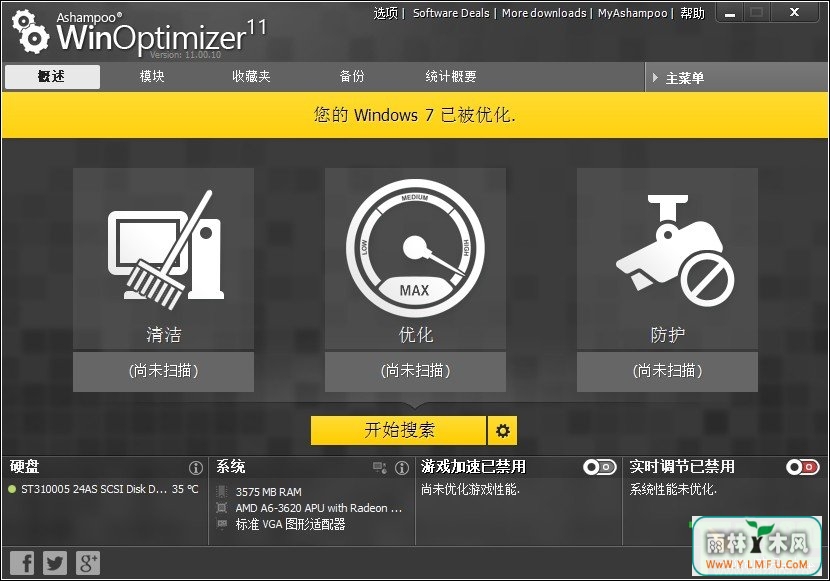
Task: Click the green disk status indicator
Action: tap(12, 489)
